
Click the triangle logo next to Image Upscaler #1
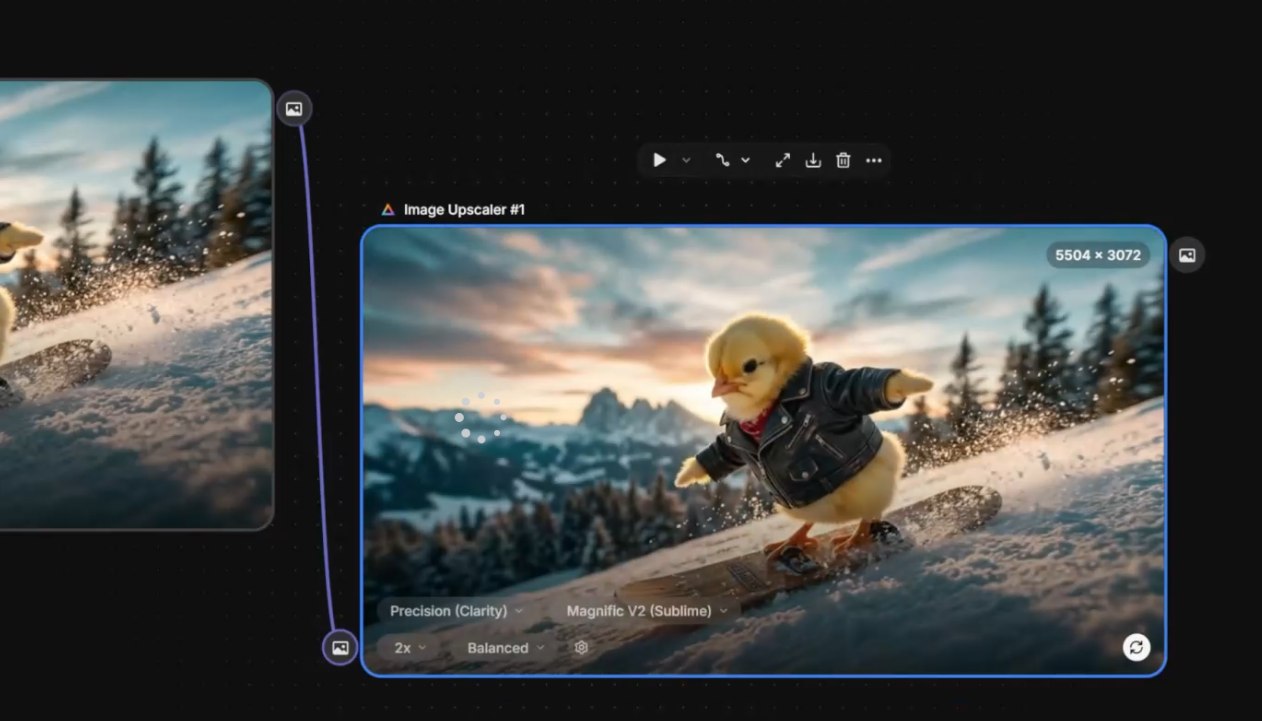tap(387, 210)
